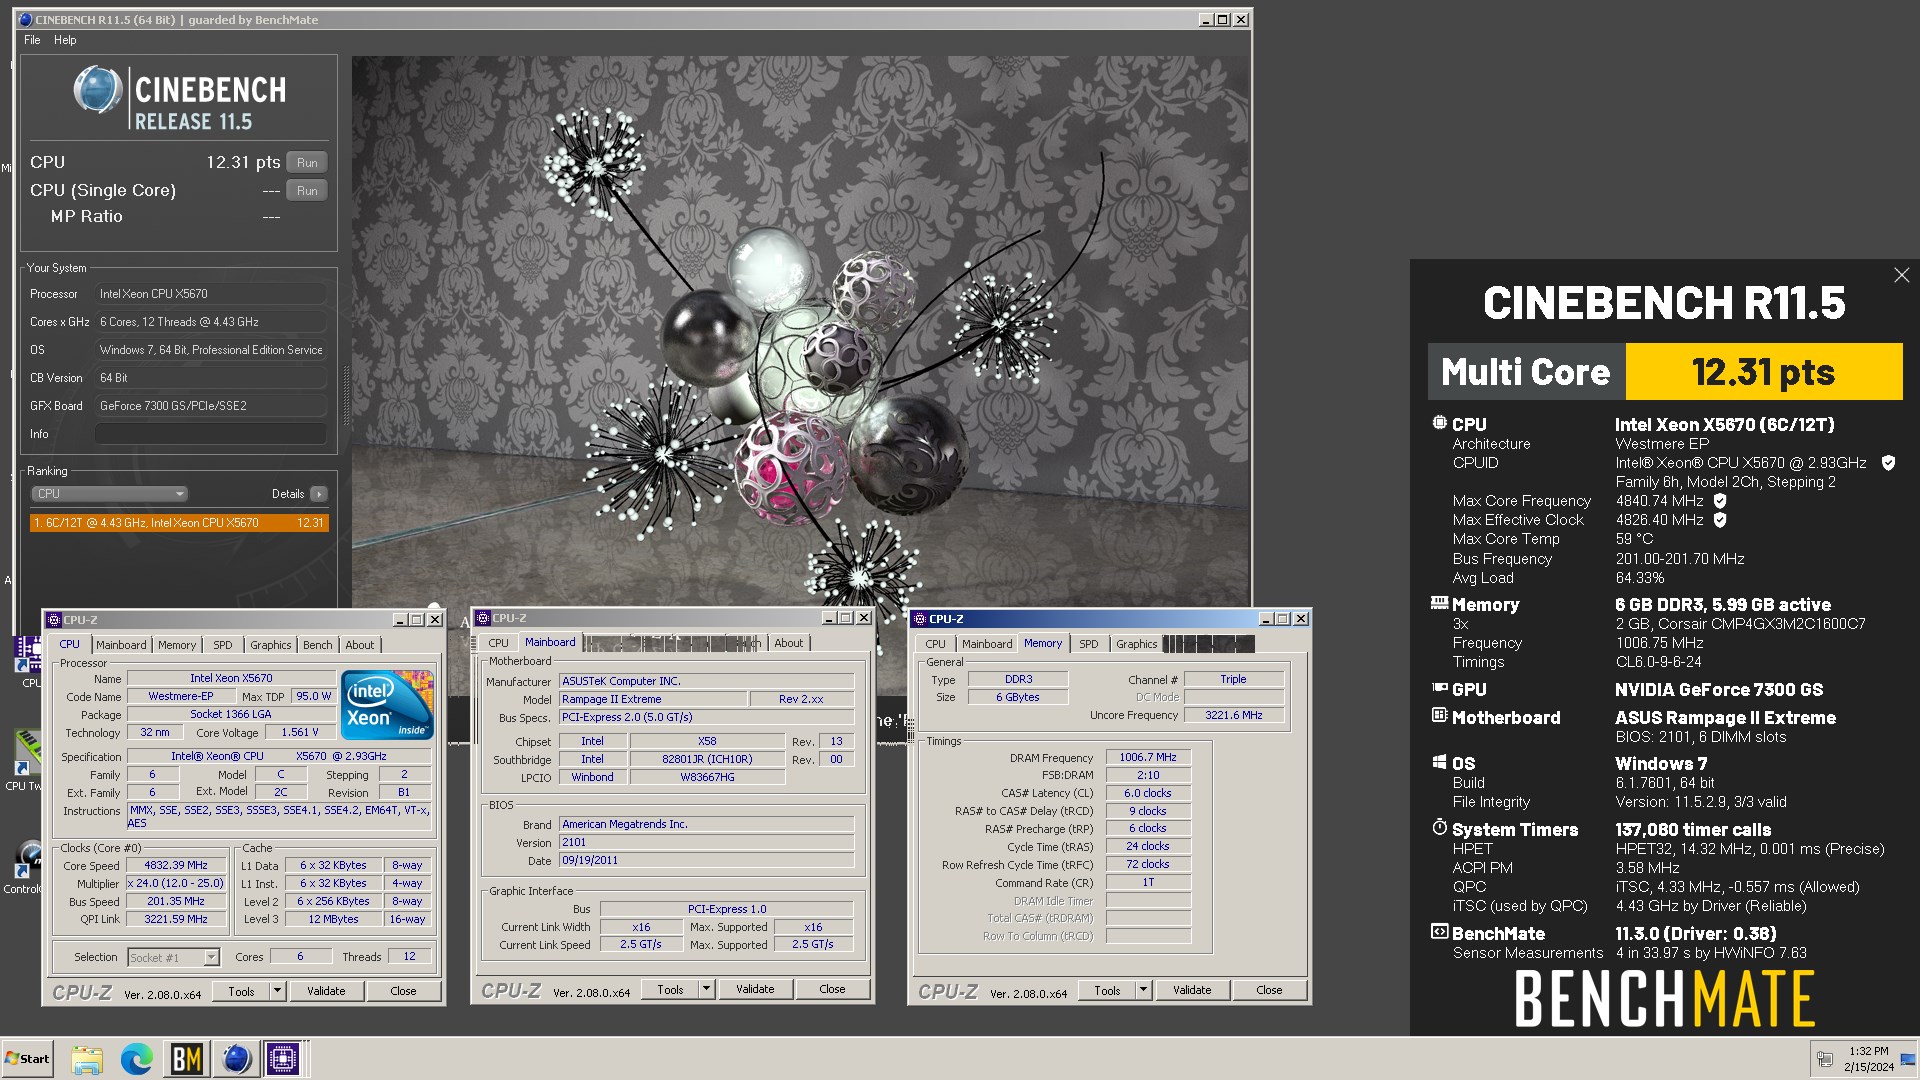This screenshot has height=1080, width=1920.
Task: Click the Intel Xeon inside logo in CPU-Z
Action: click(x=386, y=705)
